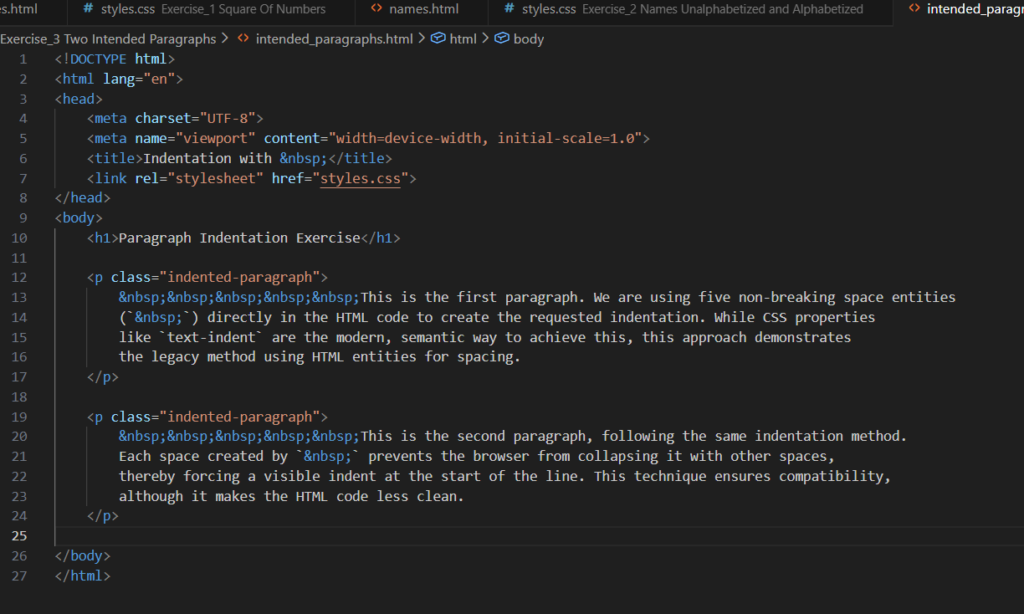The height and width of the screenshot is (614, 1024).
Task: Click line number 25 in the gutter
Action: 22,537
